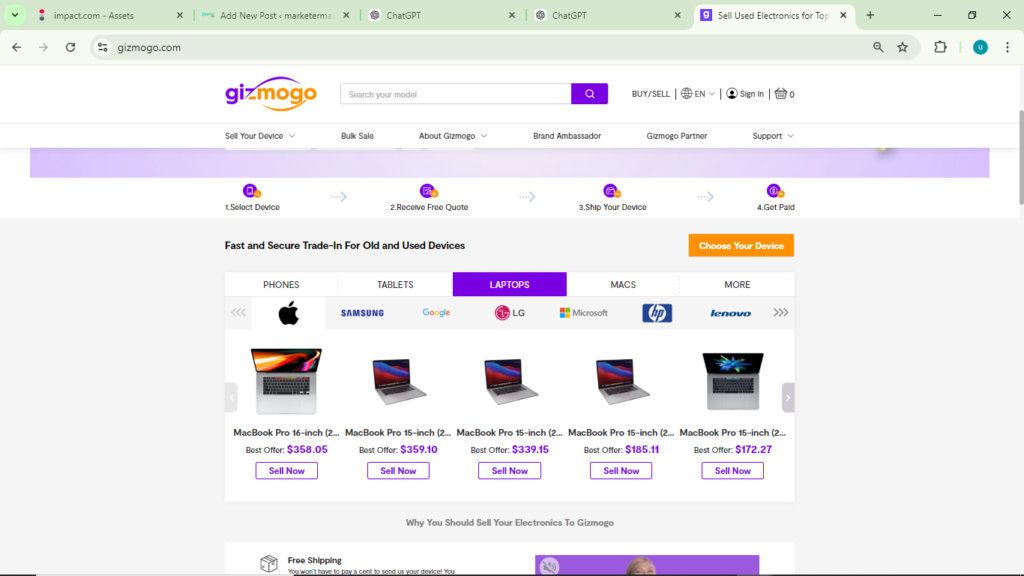Image resolution: width=1024 pixels, height=576 pixels.
Task: Open the Brand Ambassador link
Action: [x=567, y=136]
